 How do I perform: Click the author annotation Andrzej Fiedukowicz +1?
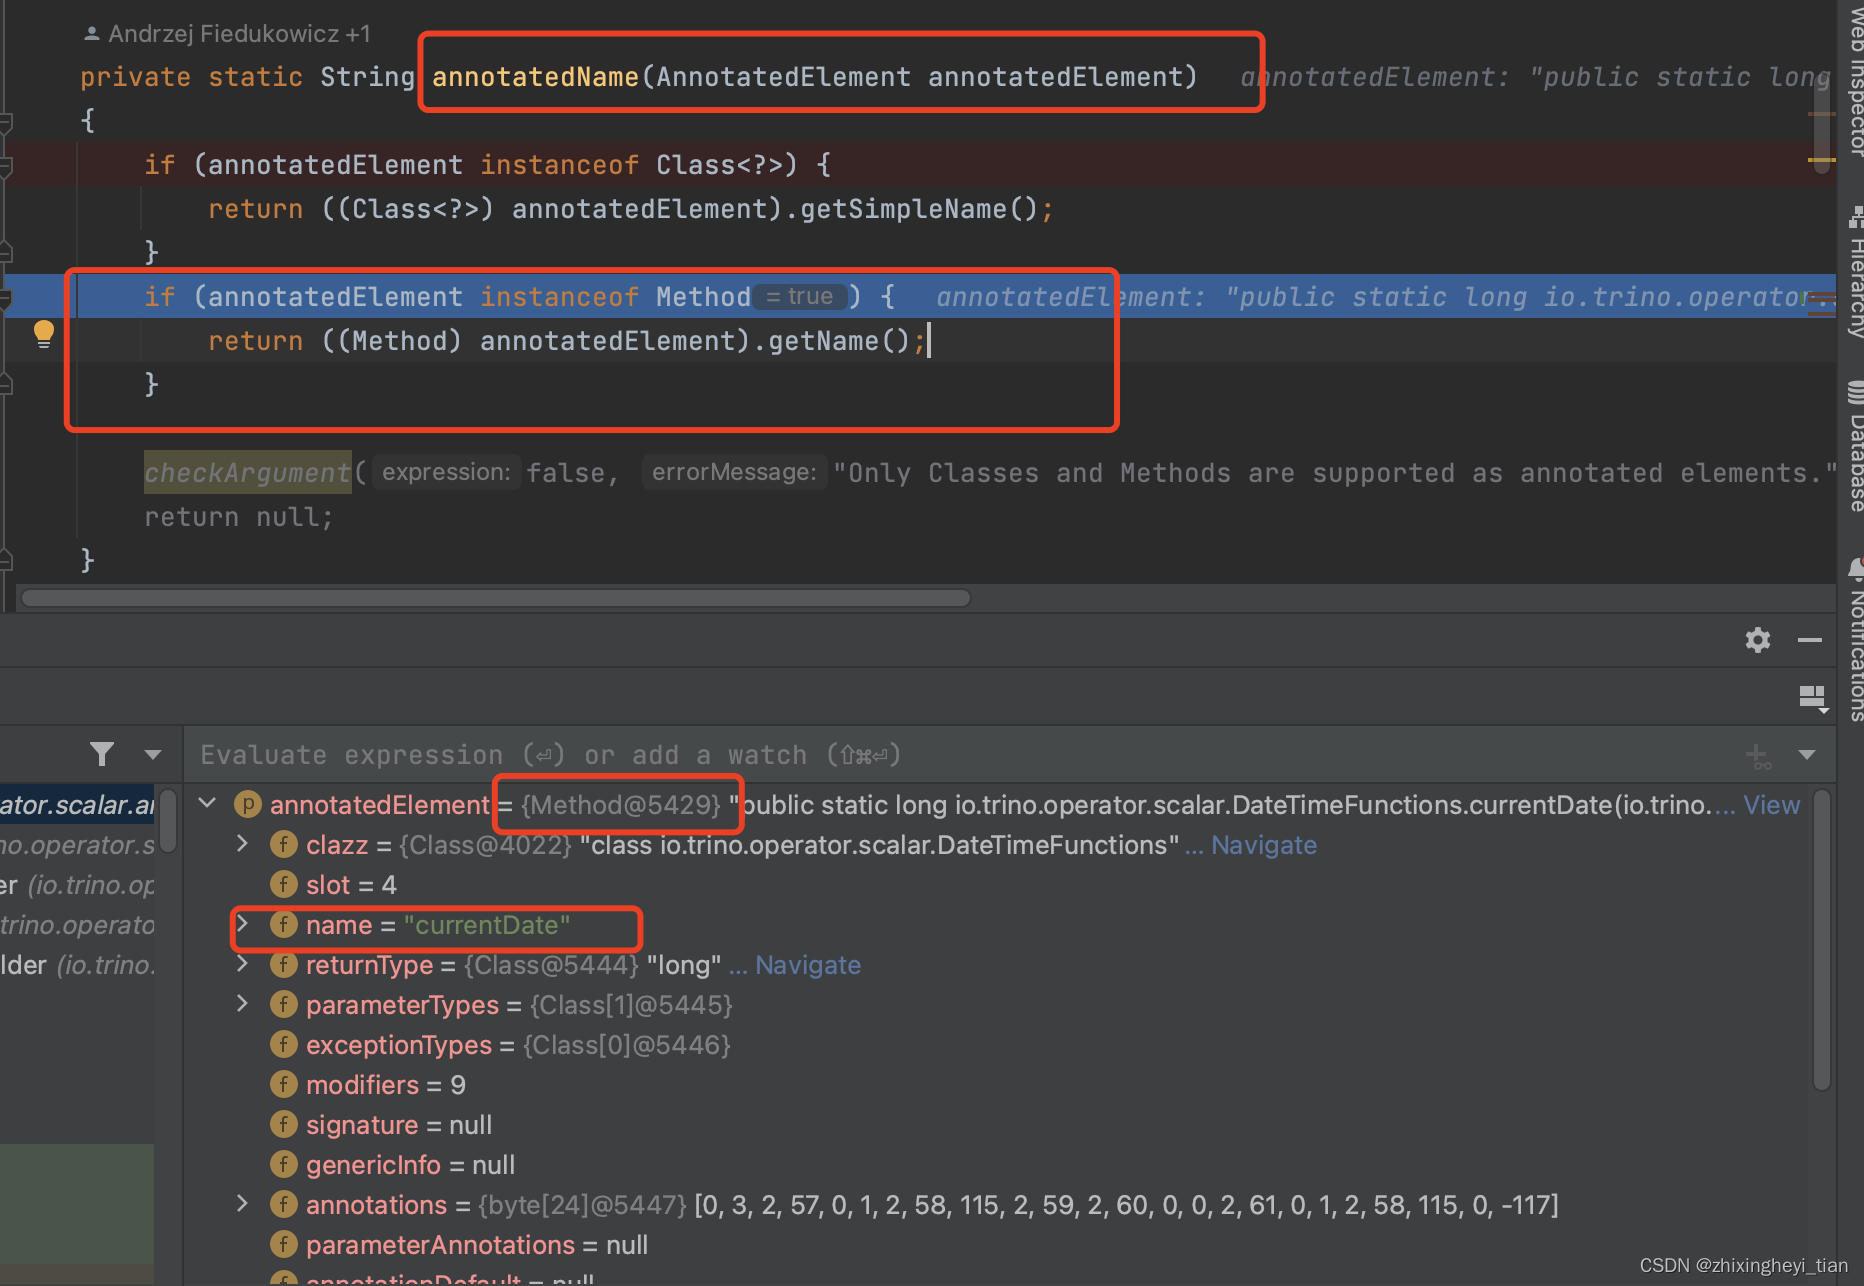(x=228, y=34)
